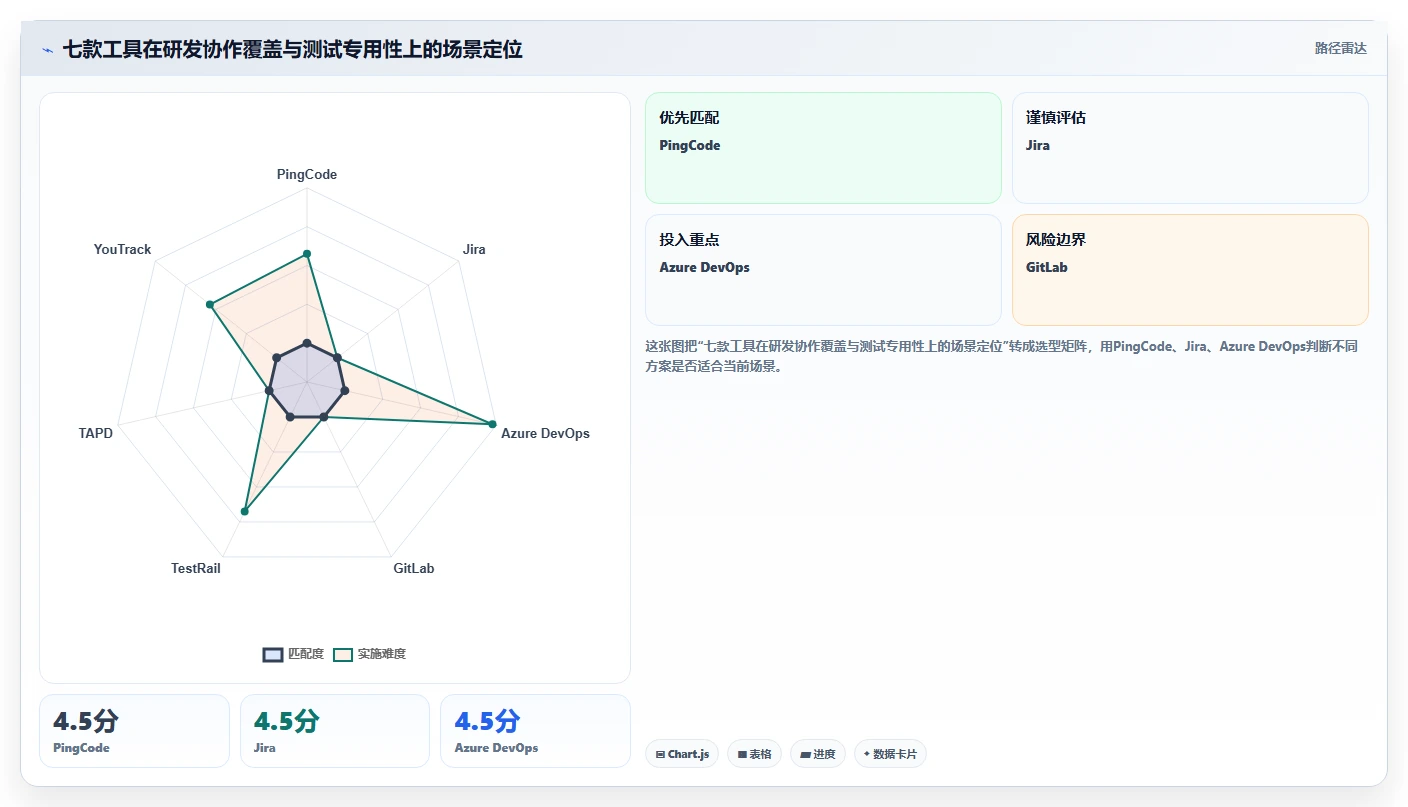
Task: Click the description paragraph starting 这张图把
Action: pyautogui.click(x=1002, y=356)
